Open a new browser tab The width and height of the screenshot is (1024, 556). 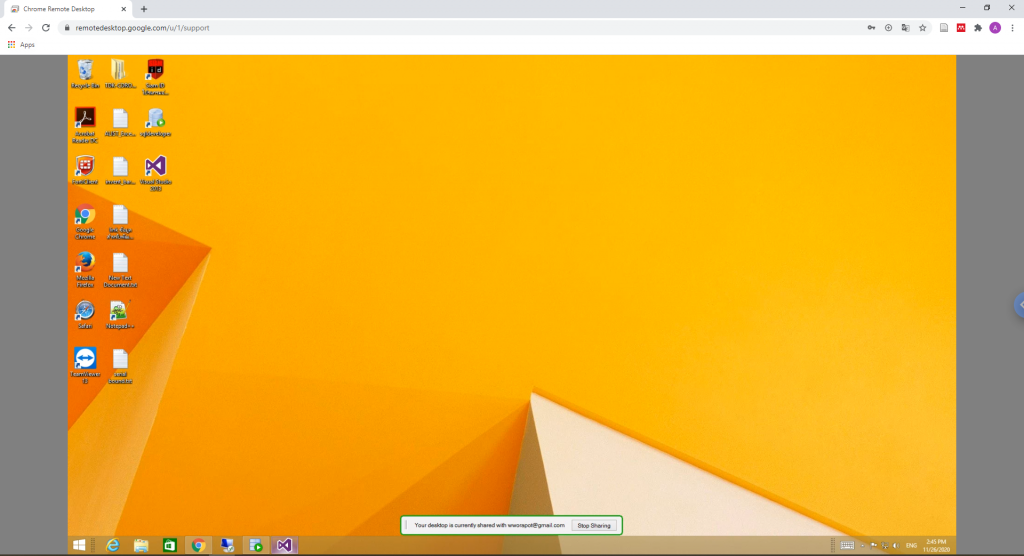point(144,8)
